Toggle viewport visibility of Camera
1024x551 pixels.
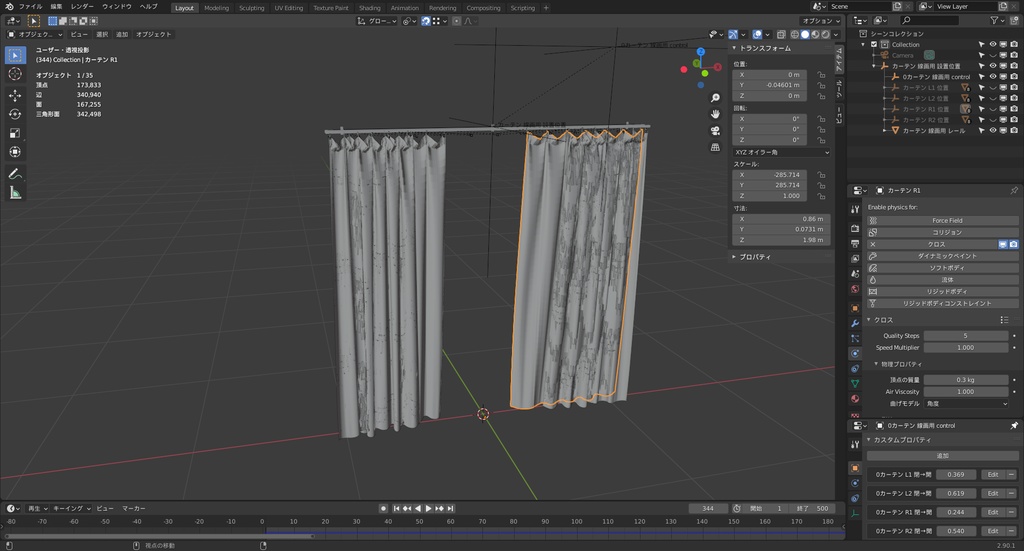pos(993,55)
